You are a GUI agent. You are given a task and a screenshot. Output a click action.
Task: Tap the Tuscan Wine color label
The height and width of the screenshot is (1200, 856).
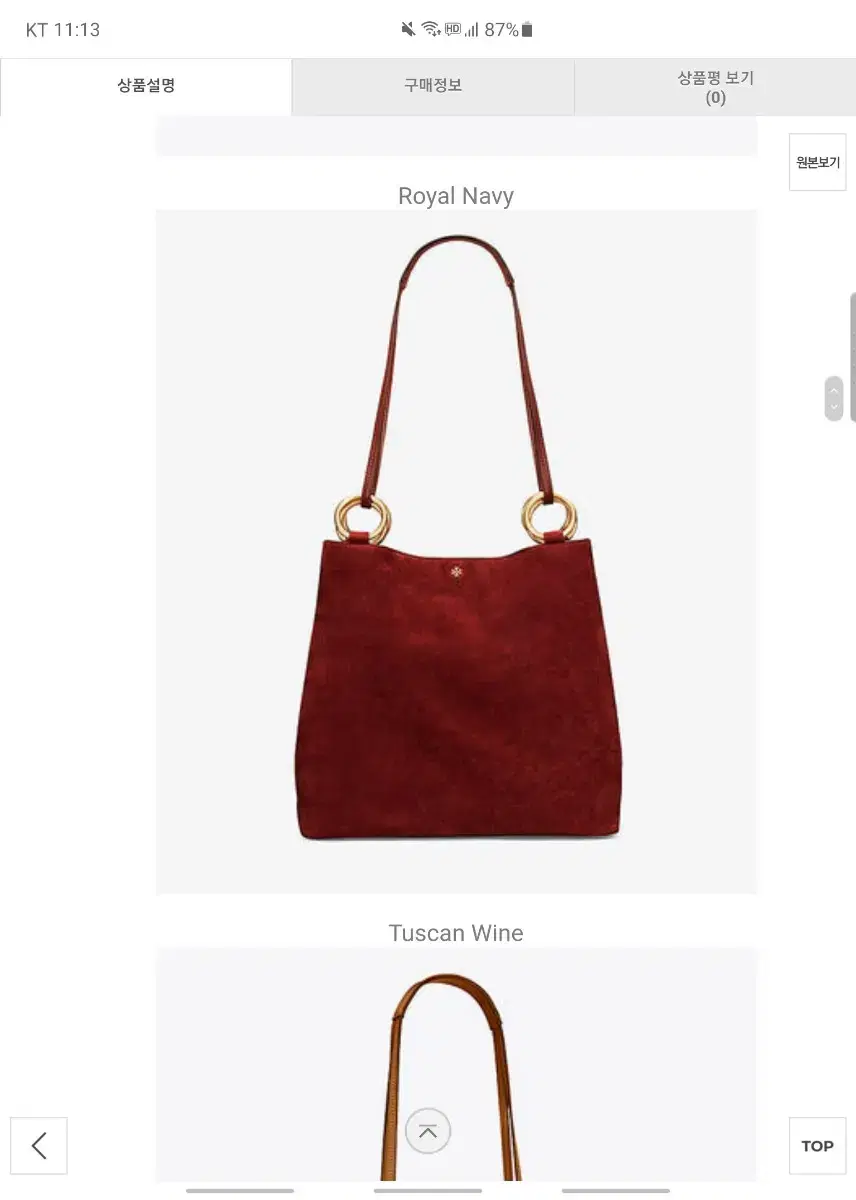456,933
